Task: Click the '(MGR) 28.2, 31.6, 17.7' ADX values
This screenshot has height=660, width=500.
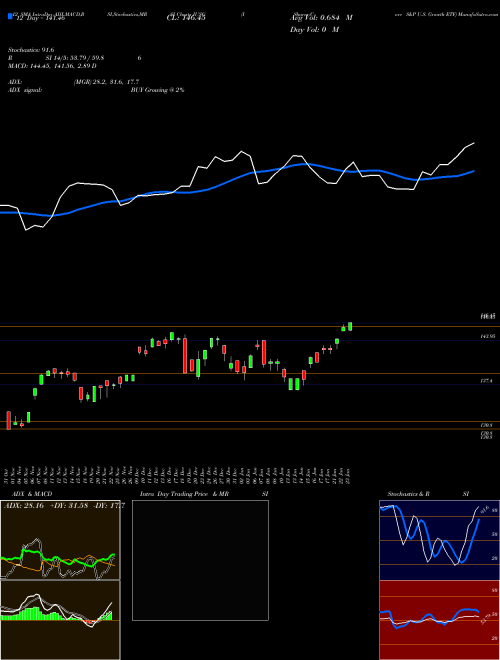Action: pyautogui.click(x=106, y=82)
